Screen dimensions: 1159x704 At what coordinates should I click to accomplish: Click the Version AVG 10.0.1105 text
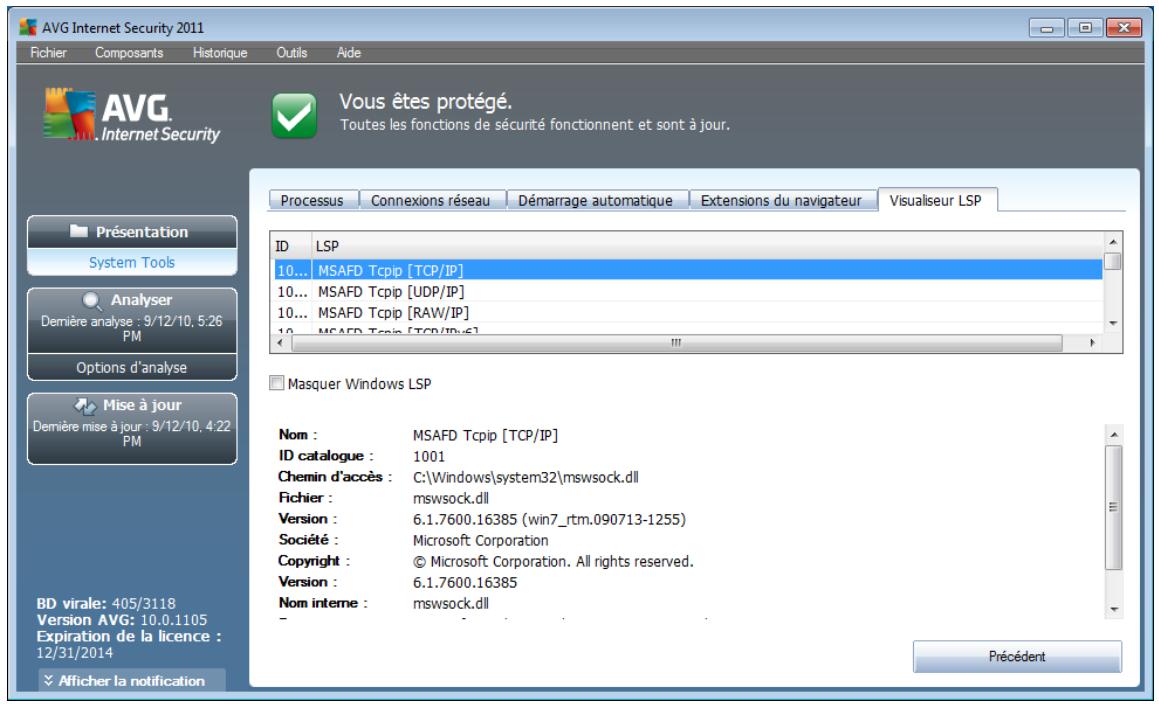pyautogui.click(x=122, y=620)
